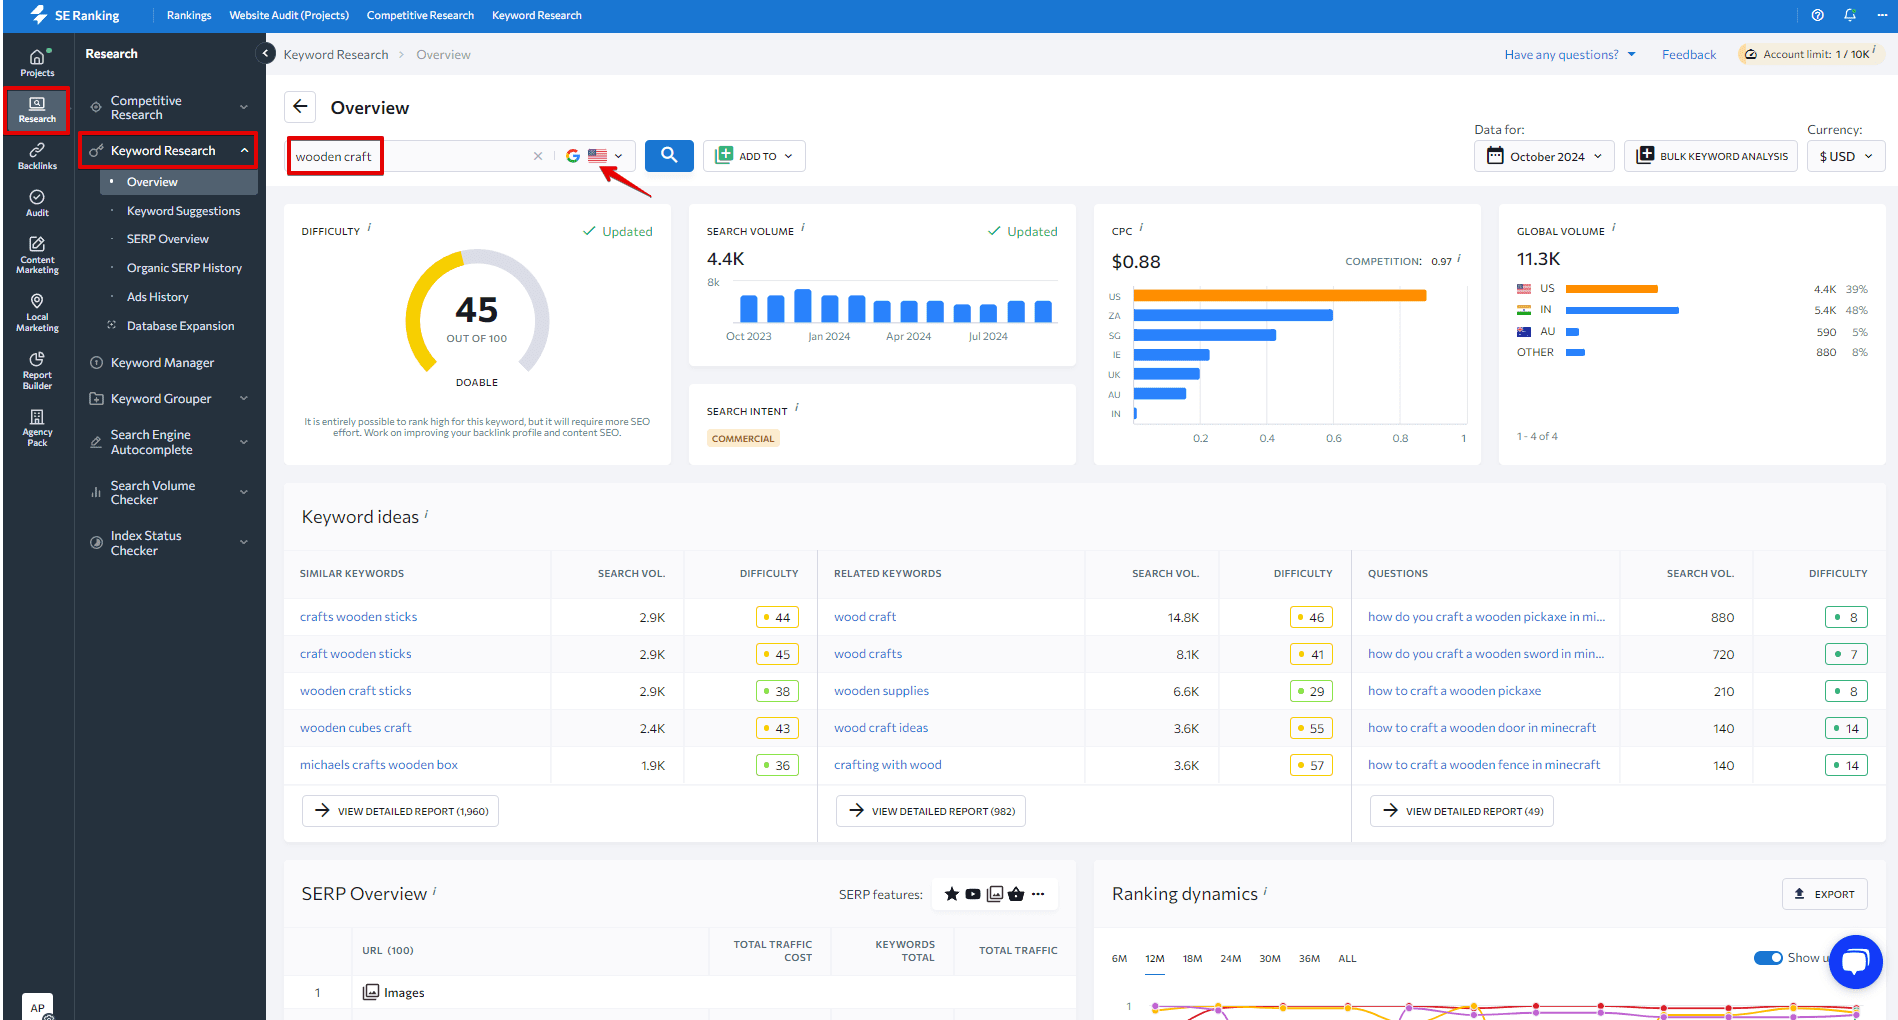Click the Feedback link
1898x1020 pixels.
[1688, 54]
